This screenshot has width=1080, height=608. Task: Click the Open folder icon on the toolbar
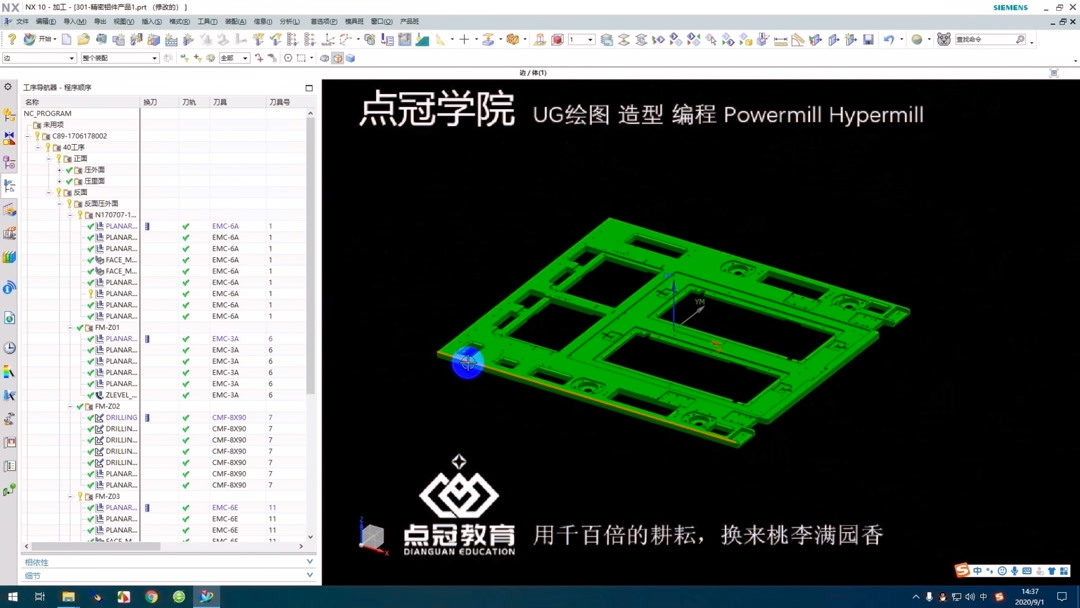[x=83, y=41]
